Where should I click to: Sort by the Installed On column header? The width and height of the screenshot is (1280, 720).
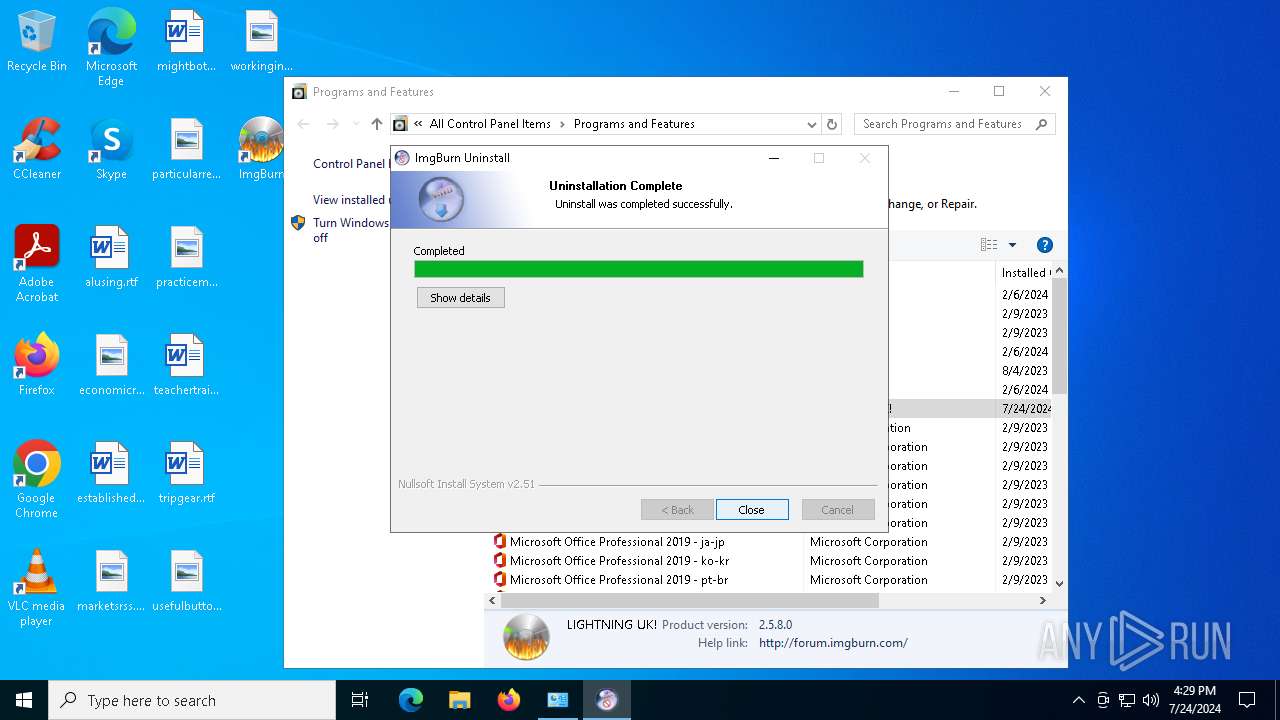1024,272
